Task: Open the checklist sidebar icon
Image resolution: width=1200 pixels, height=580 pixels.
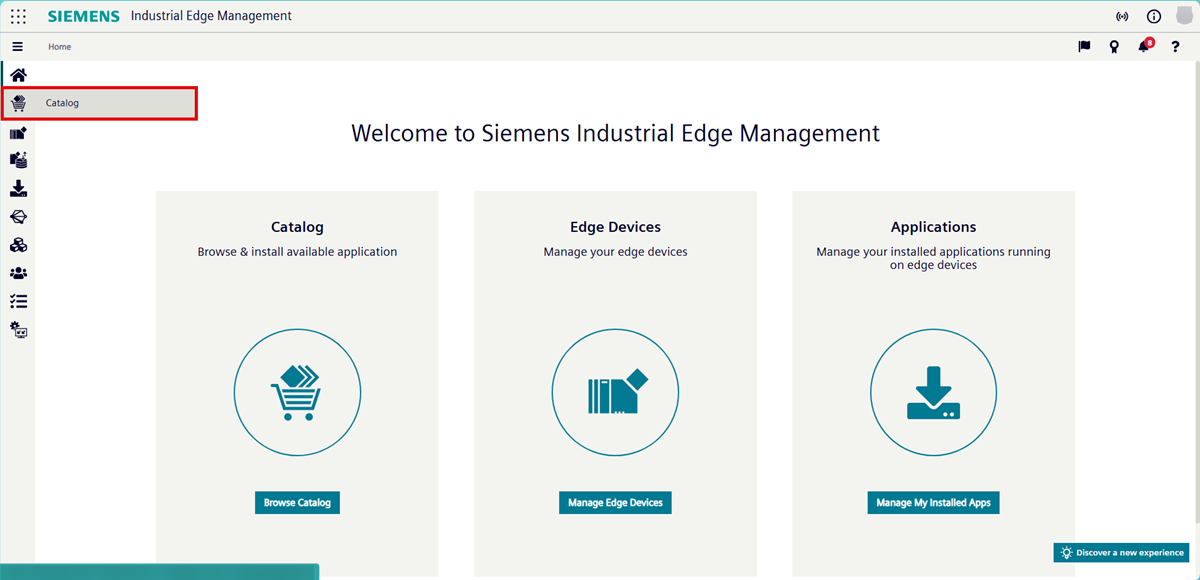Action: [18, 301]
